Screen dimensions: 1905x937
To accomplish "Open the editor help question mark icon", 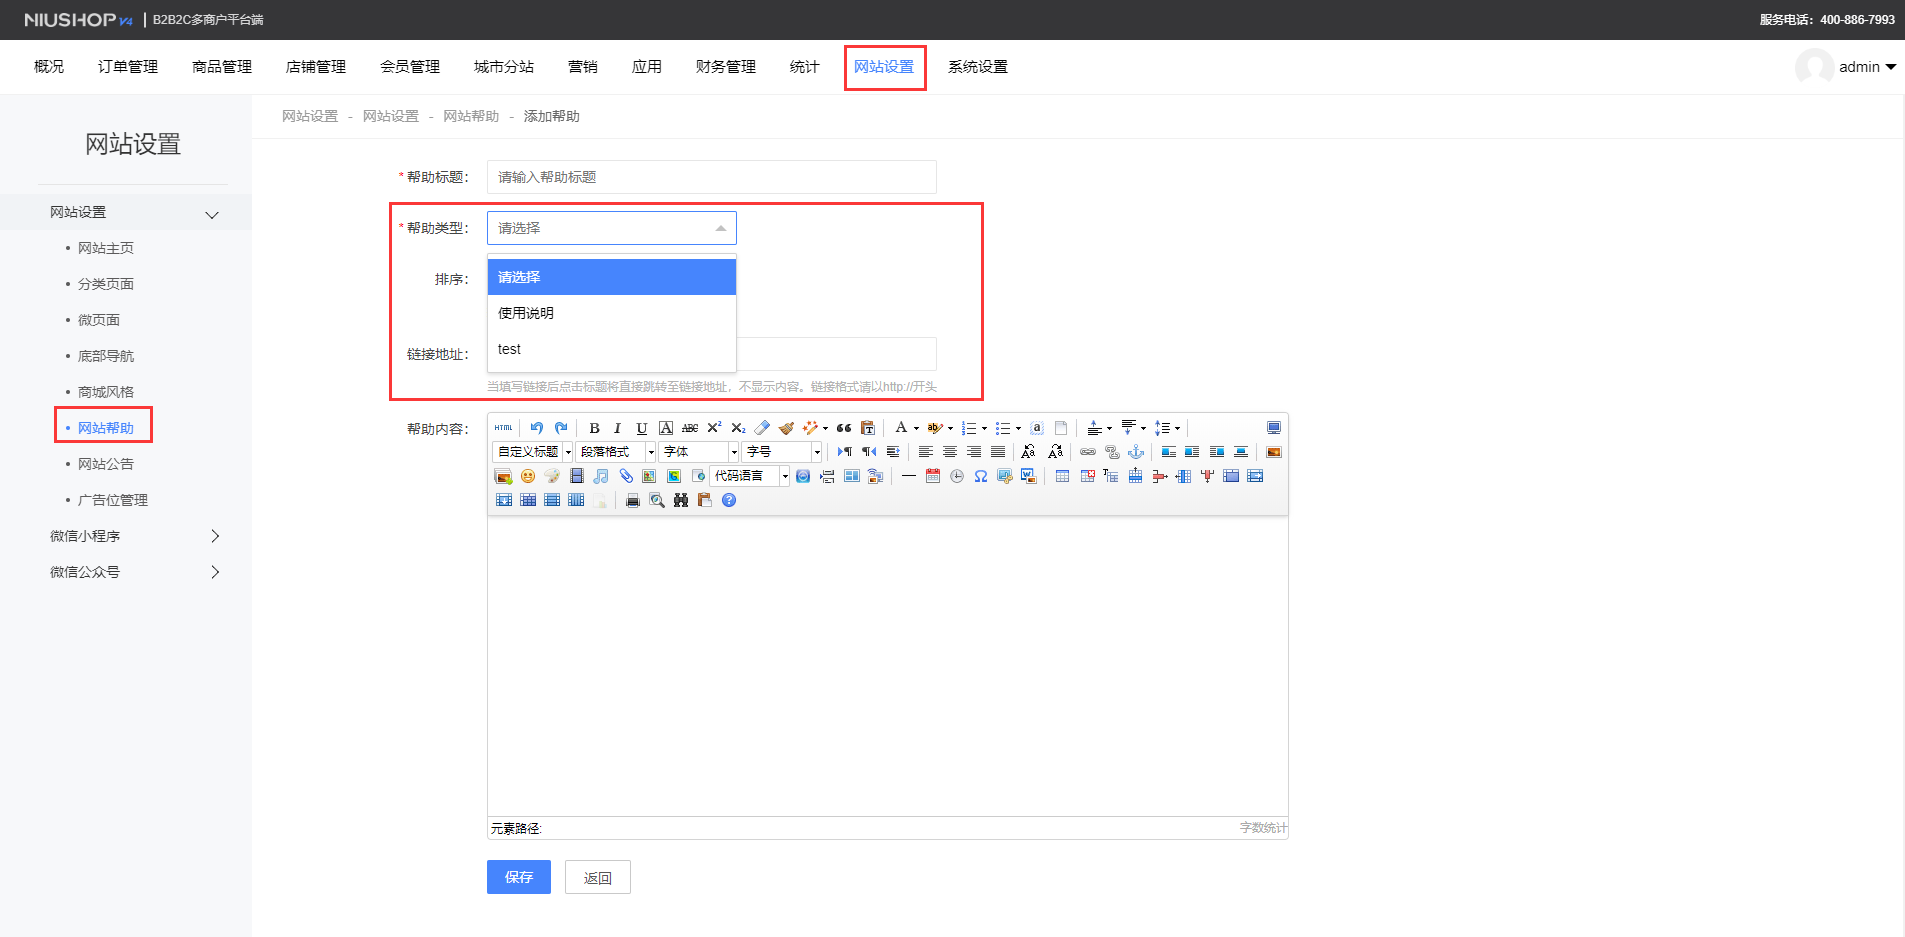I will tap(729, 500).
